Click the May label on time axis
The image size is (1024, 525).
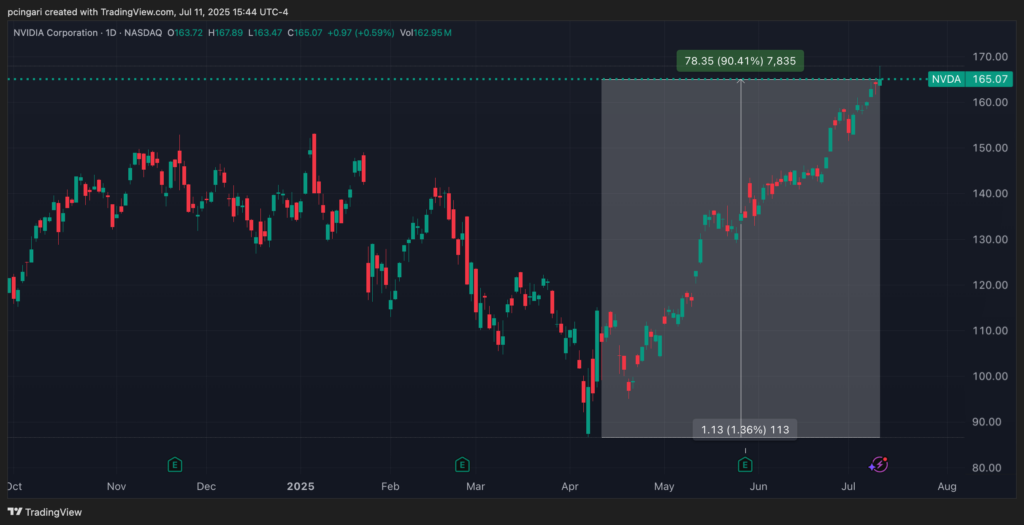(x=664, y=487)
